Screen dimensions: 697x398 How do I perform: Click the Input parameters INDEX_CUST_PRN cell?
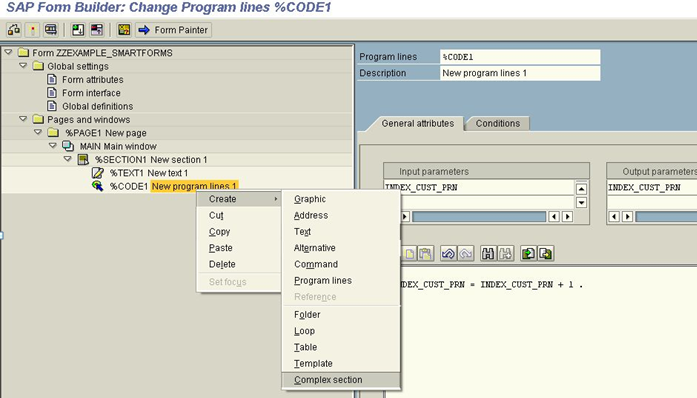pos(479,187)
